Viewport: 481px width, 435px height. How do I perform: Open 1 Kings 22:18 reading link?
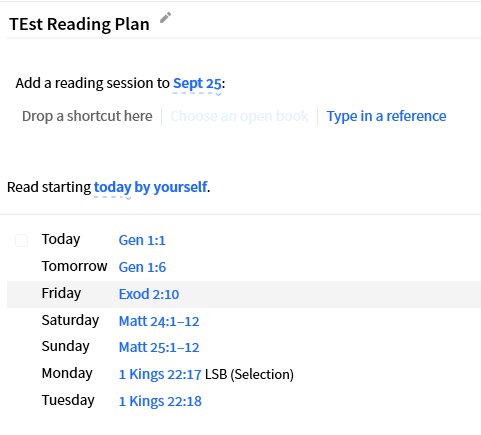(160, 401)
